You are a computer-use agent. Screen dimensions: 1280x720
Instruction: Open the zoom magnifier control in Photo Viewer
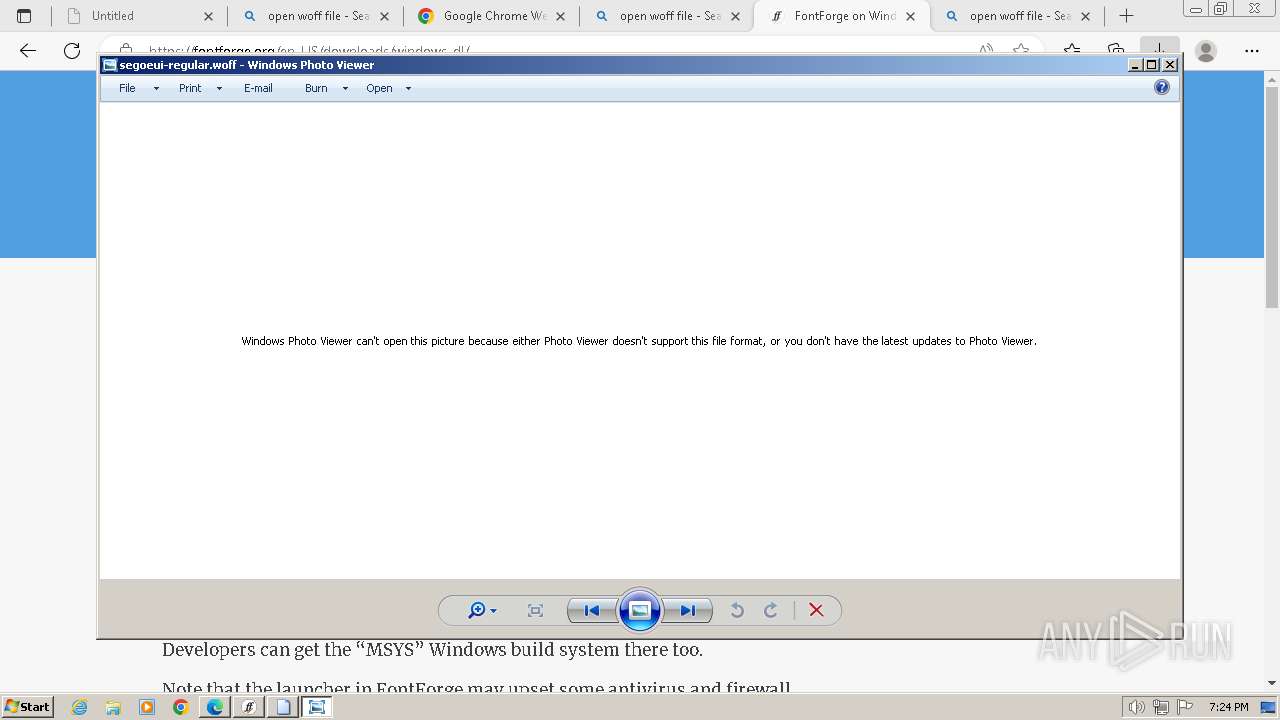(x=482, y=611)
